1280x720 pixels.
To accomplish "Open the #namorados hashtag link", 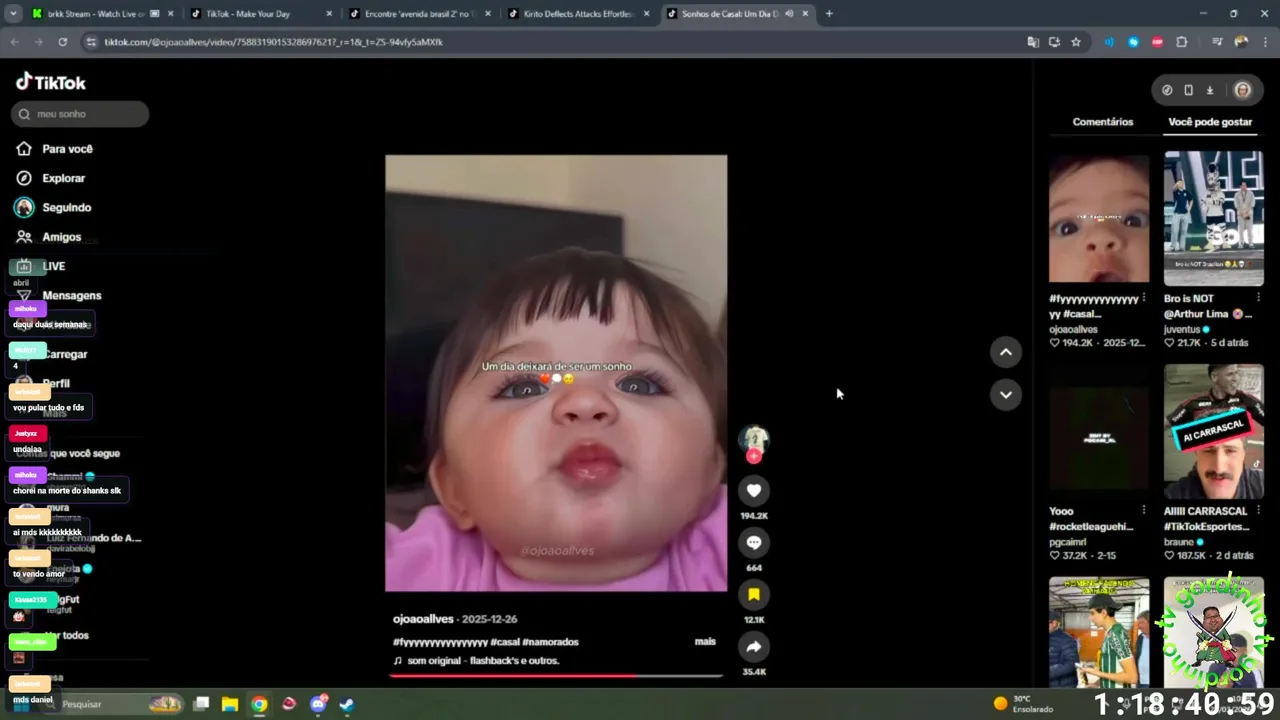I will click(550, 642).
